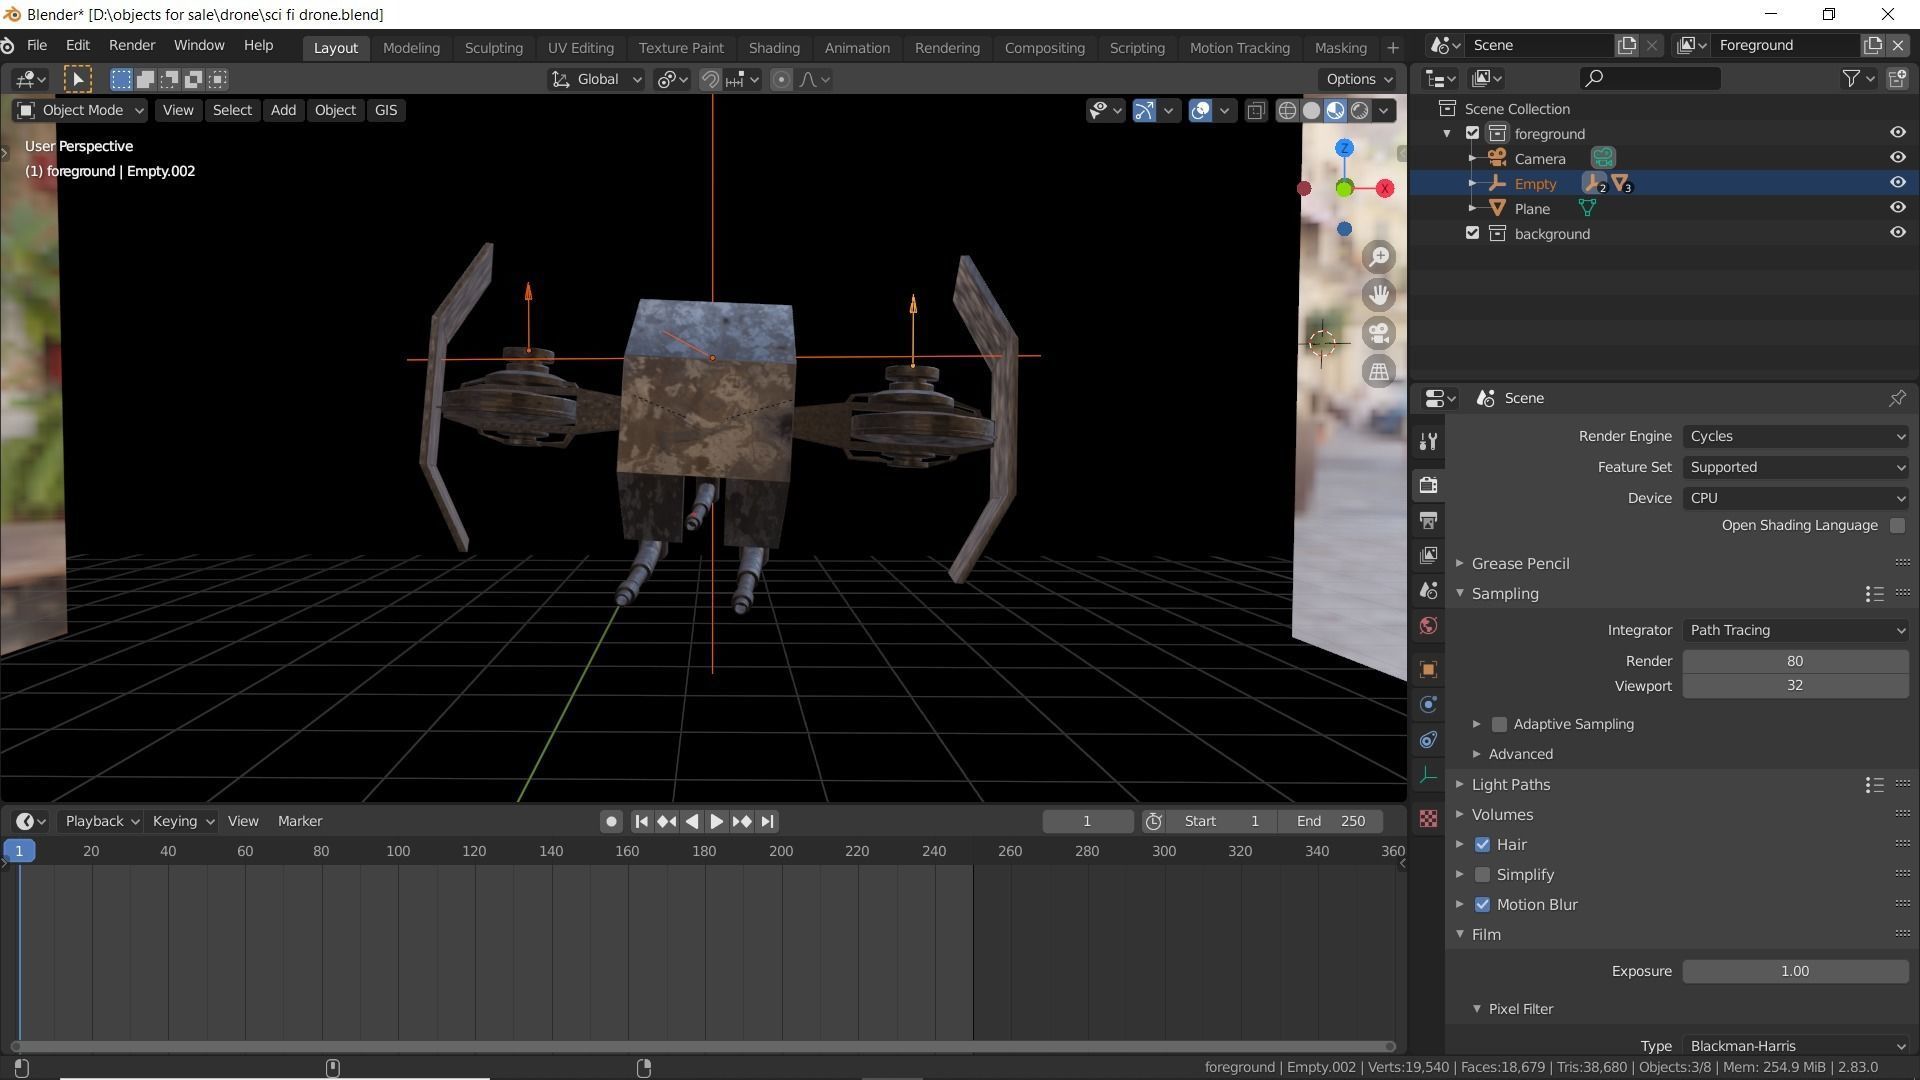1920x1080 pixels.
Task: Expand Camera item in outliner
Action: 1472,158
